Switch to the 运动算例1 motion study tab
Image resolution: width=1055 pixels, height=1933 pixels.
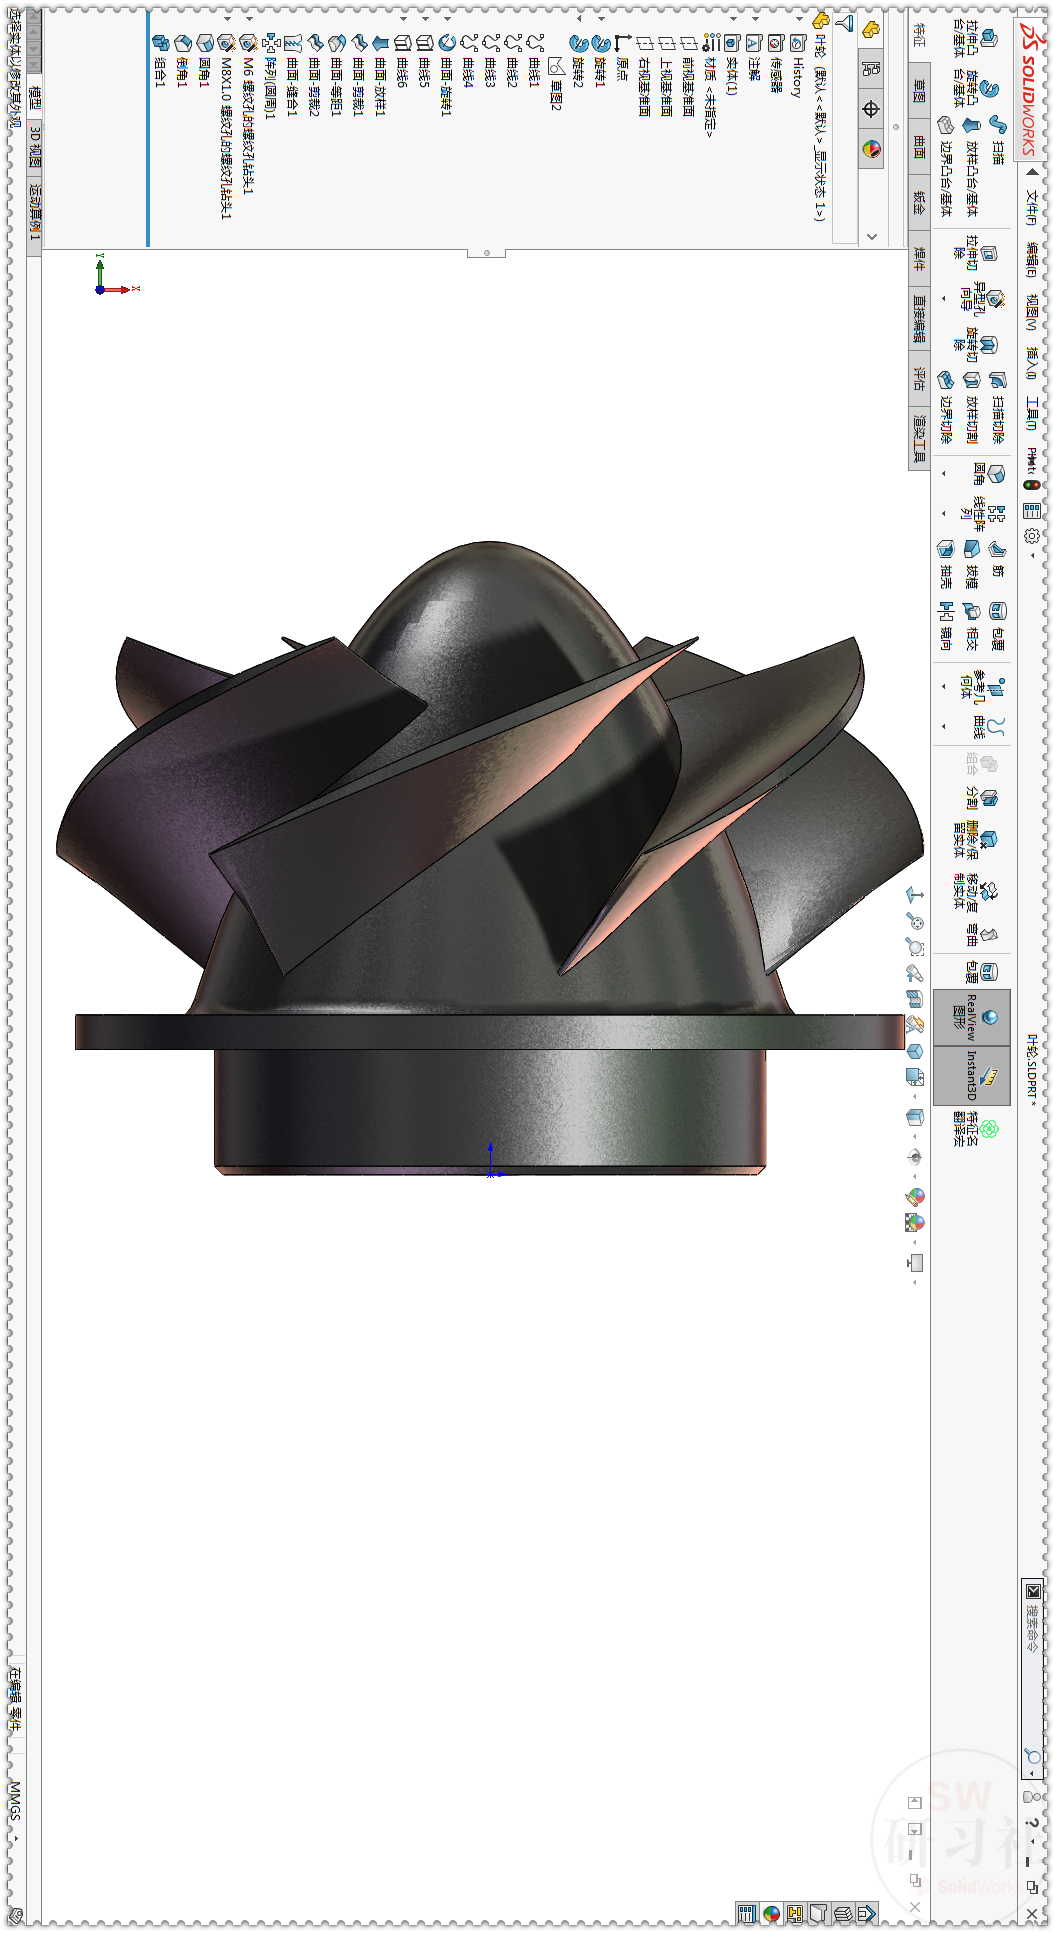(34, 211)
